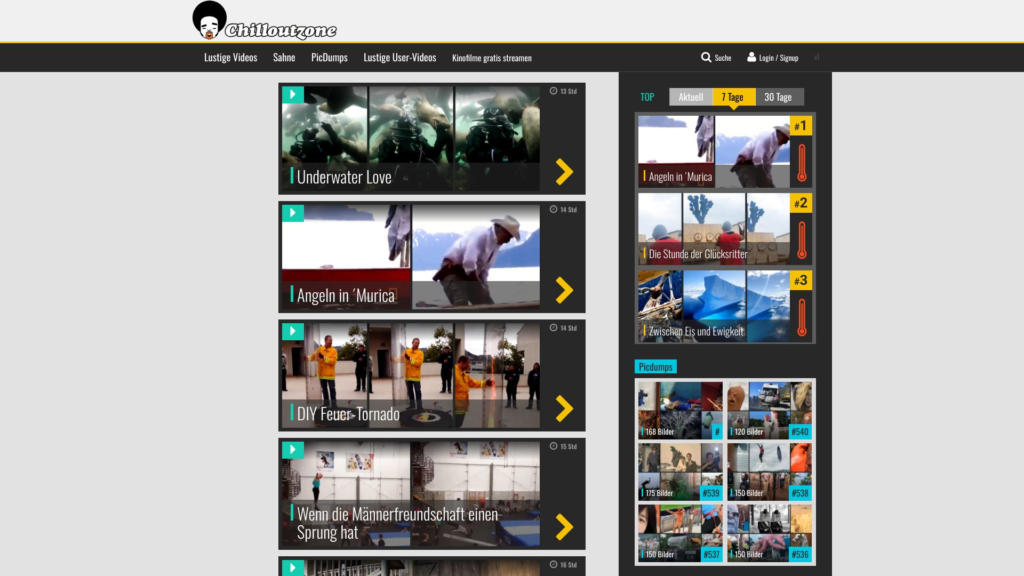Click the yellow arrow on Underwater Love
1024x576 pixels.
click(x=564, y=172)
